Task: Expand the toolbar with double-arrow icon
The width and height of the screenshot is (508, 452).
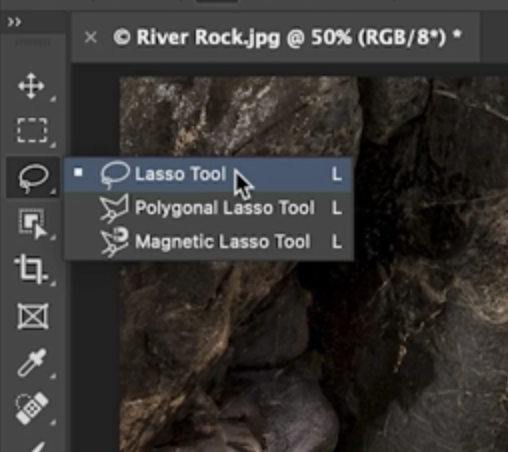Action: 14,22
